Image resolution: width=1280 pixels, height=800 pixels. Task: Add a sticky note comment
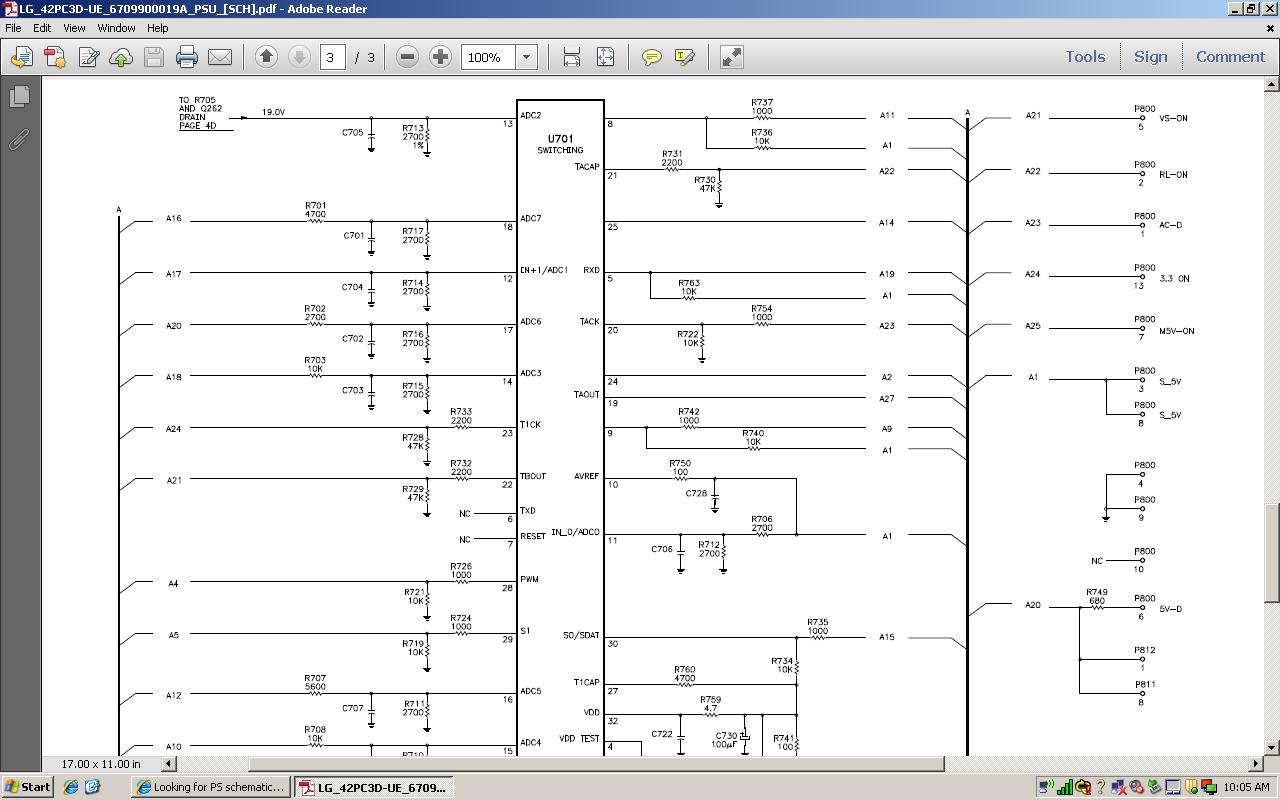pos(652,57)
